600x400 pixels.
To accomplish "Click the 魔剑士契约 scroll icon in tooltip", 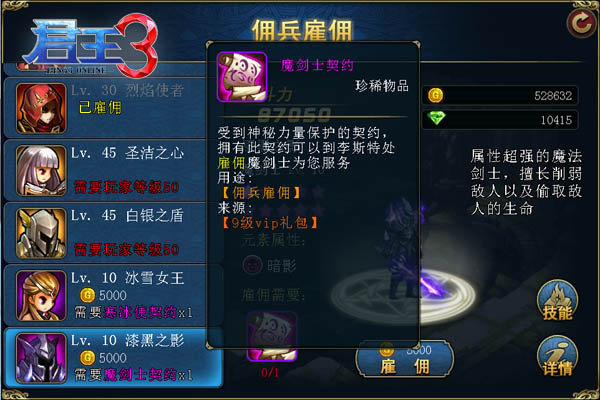I will click(x=242, y=77).
